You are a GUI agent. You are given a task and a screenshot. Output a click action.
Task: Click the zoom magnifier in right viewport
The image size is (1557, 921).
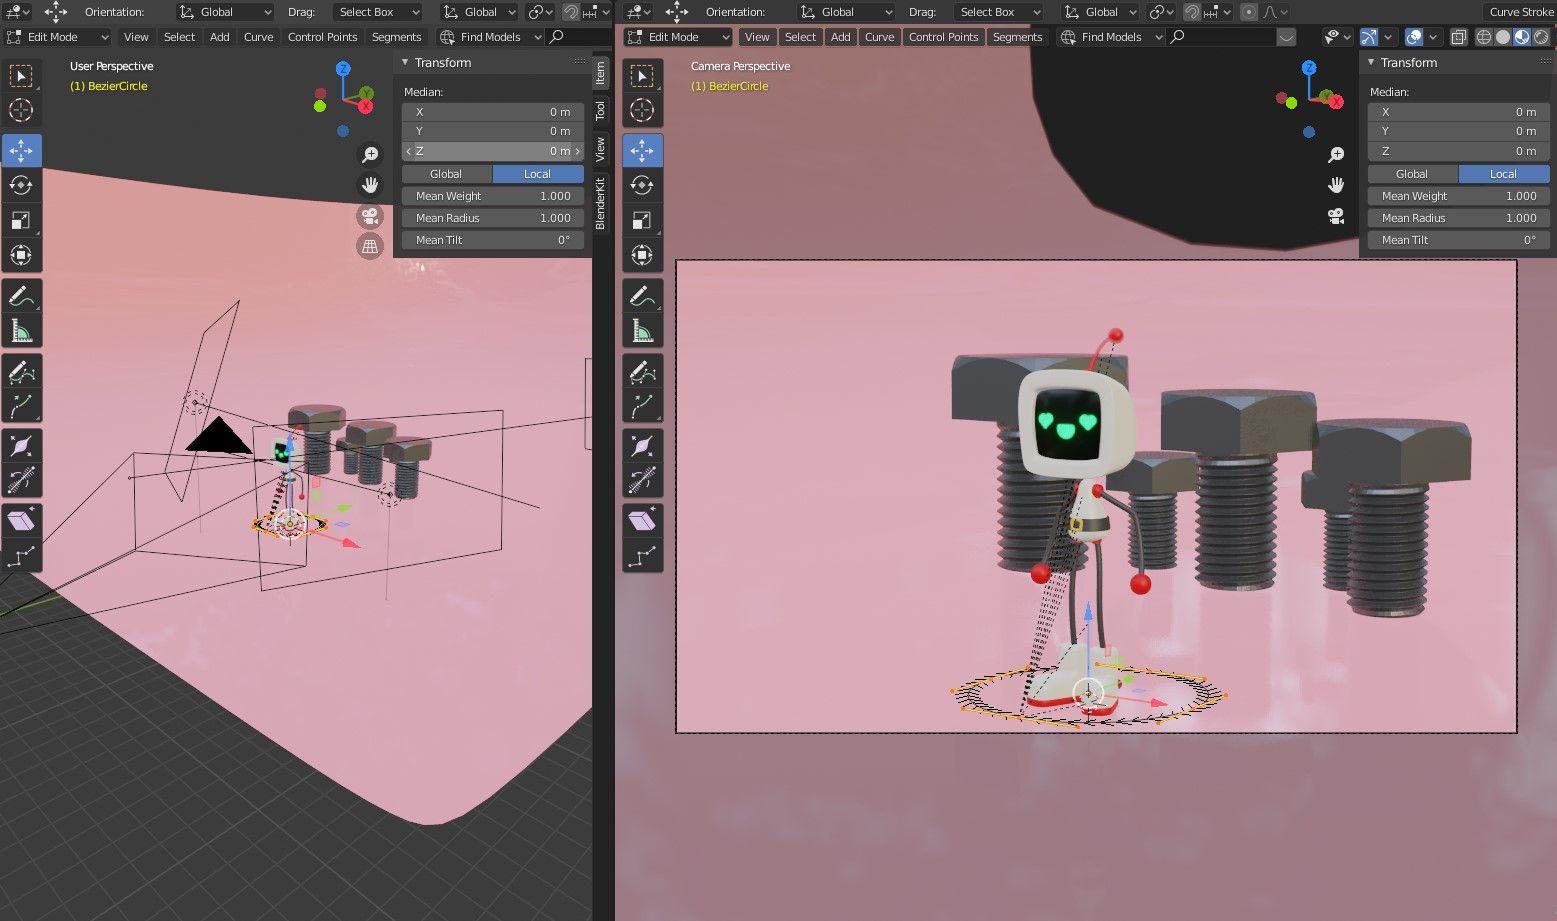point(1336,155)
